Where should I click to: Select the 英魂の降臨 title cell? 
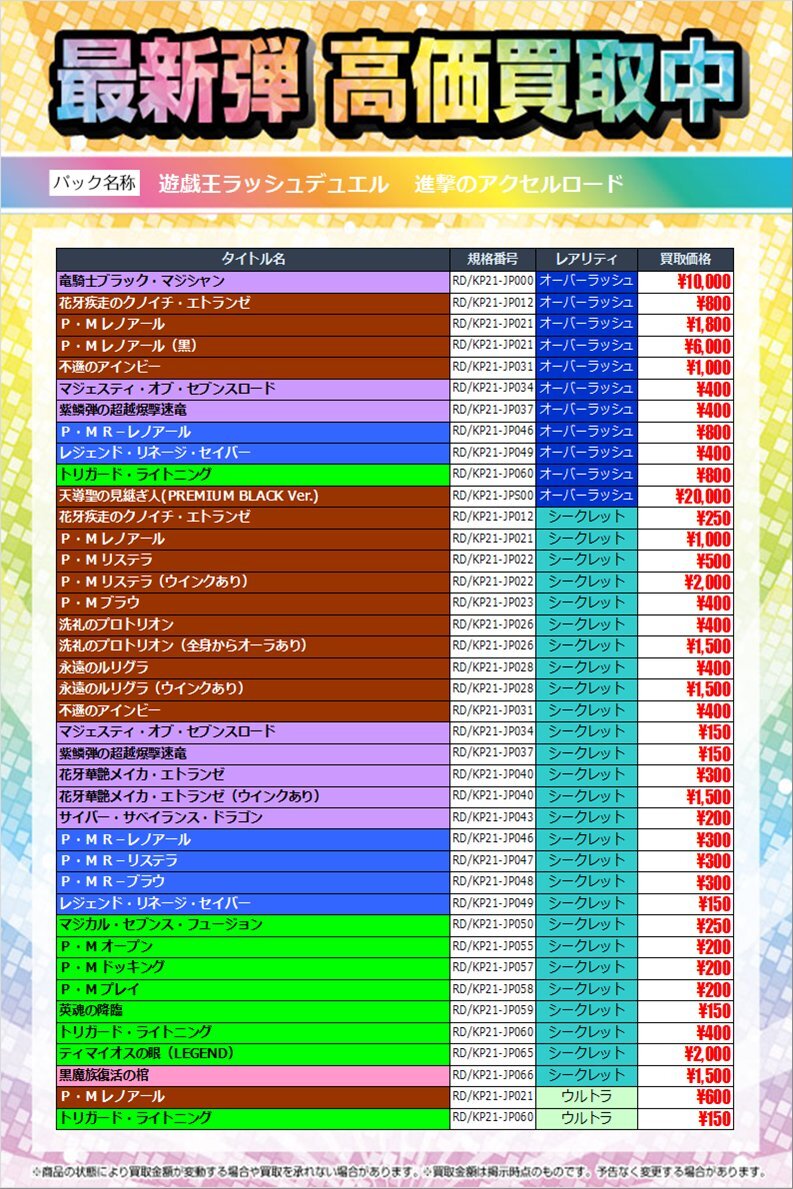[x=253, y=1011]
